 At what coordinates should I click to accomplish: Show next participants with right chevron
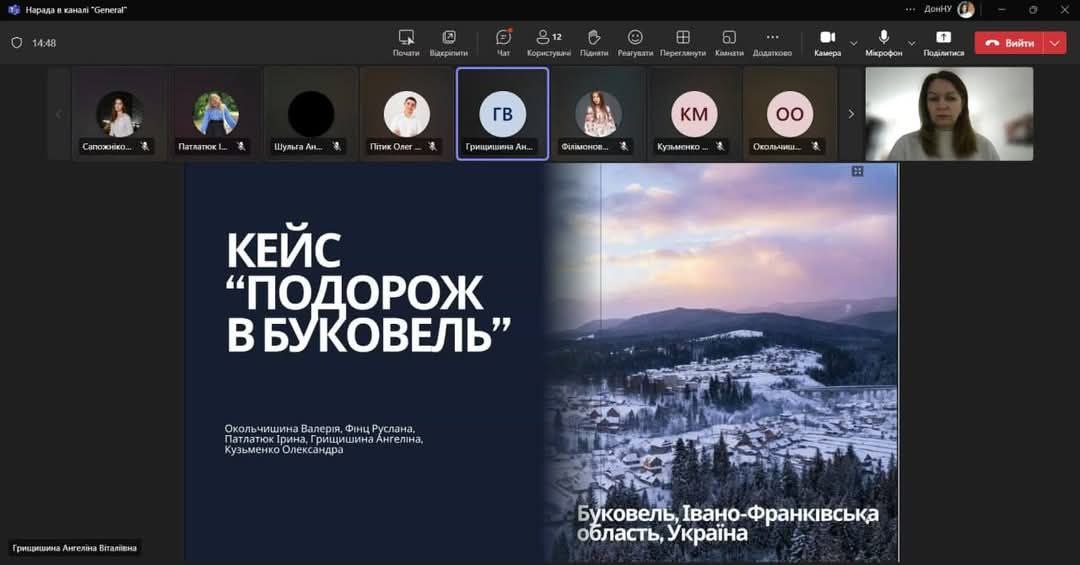(851, 114)
